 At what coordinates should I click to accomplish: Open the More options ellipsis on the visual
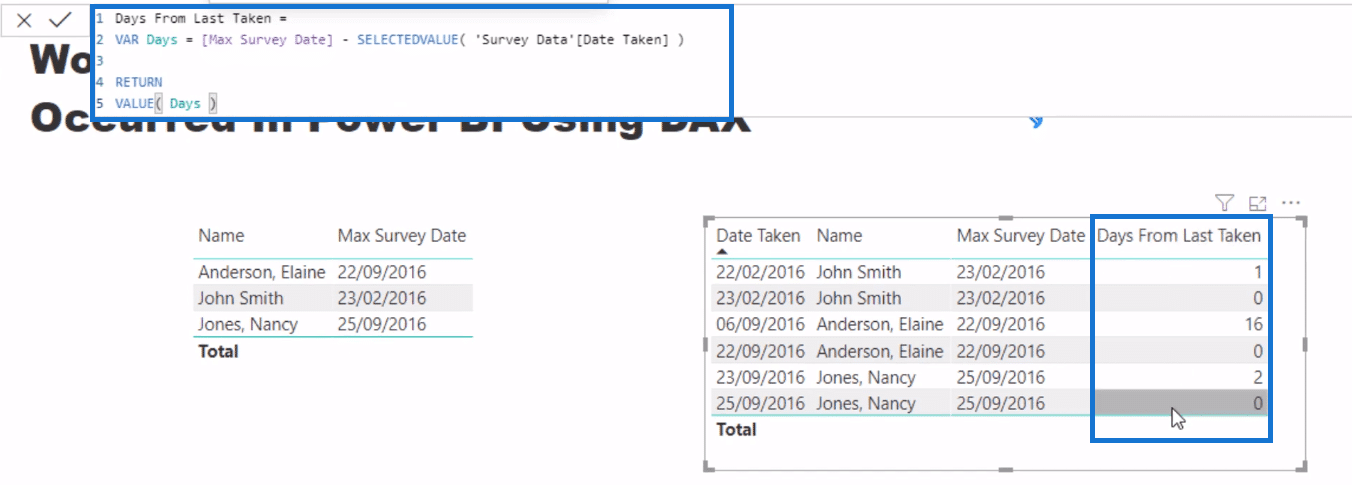1290,203
